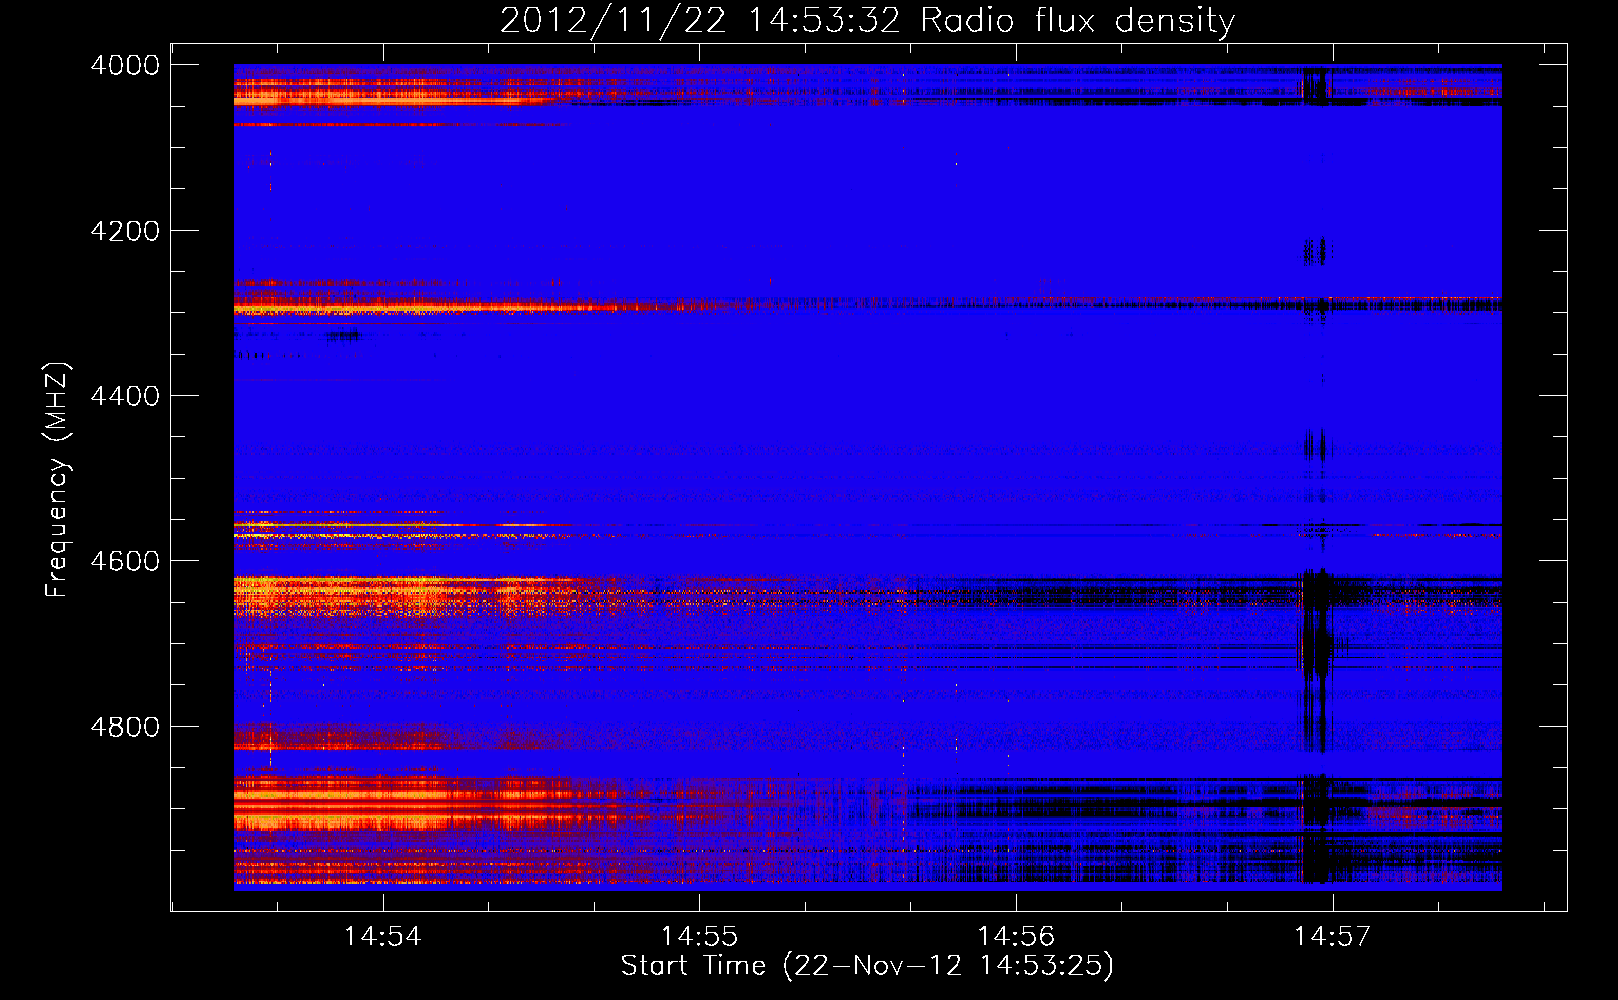
Task: Click the 'Start Time (22-Nov-12 14:53:25)' x-axis label
Action: click(x=867, y=966)
